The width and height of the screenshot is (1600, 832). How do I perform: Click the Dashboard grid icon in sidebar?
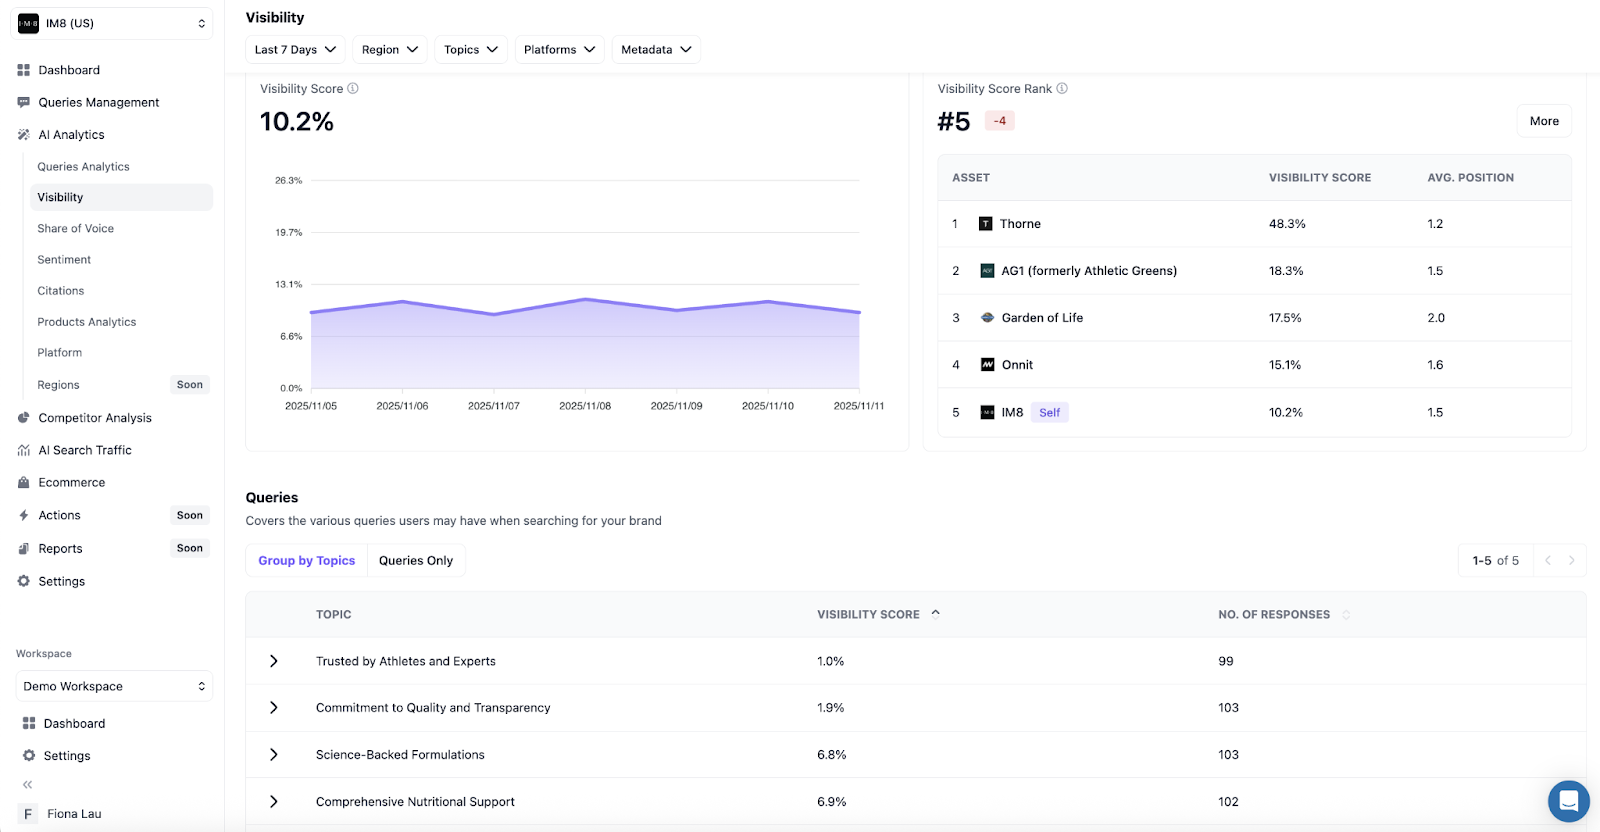pos(24,70)
